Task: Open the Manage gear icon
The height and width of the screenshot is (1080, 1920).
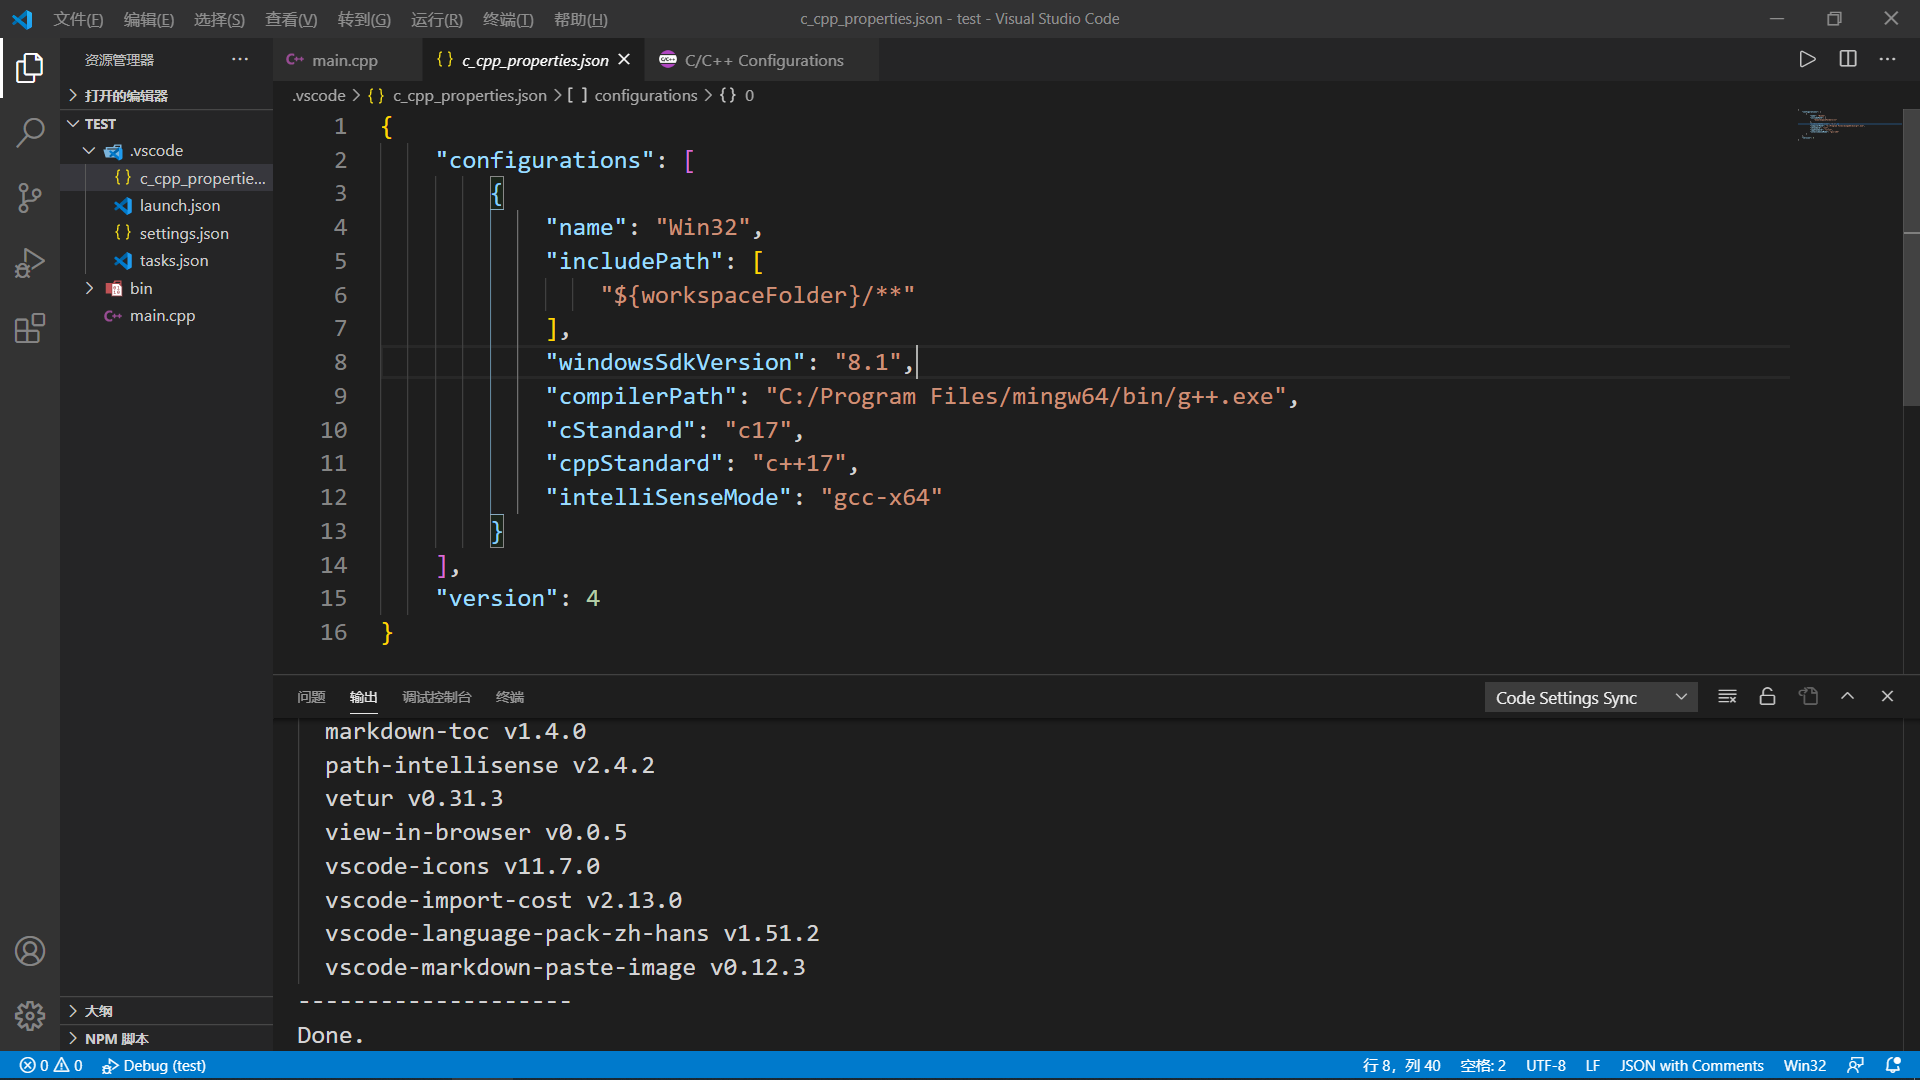Action: [30, 1016]
